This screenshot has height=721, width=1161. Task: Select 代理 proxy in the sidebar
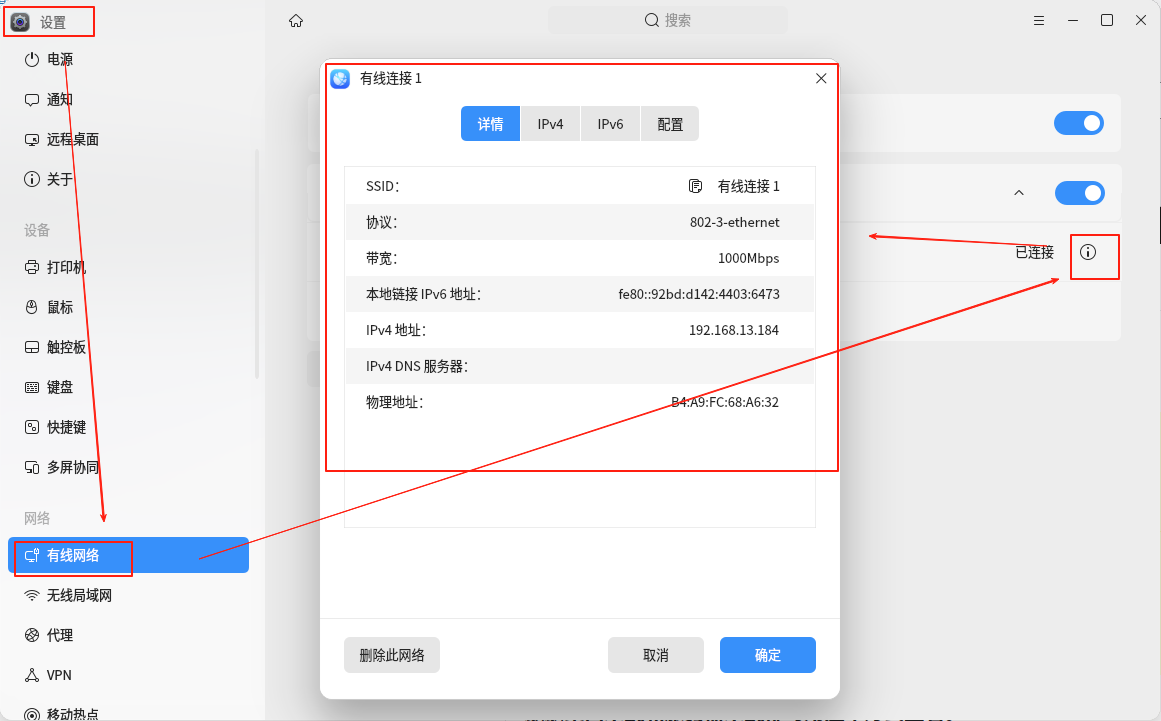[59, 635]
